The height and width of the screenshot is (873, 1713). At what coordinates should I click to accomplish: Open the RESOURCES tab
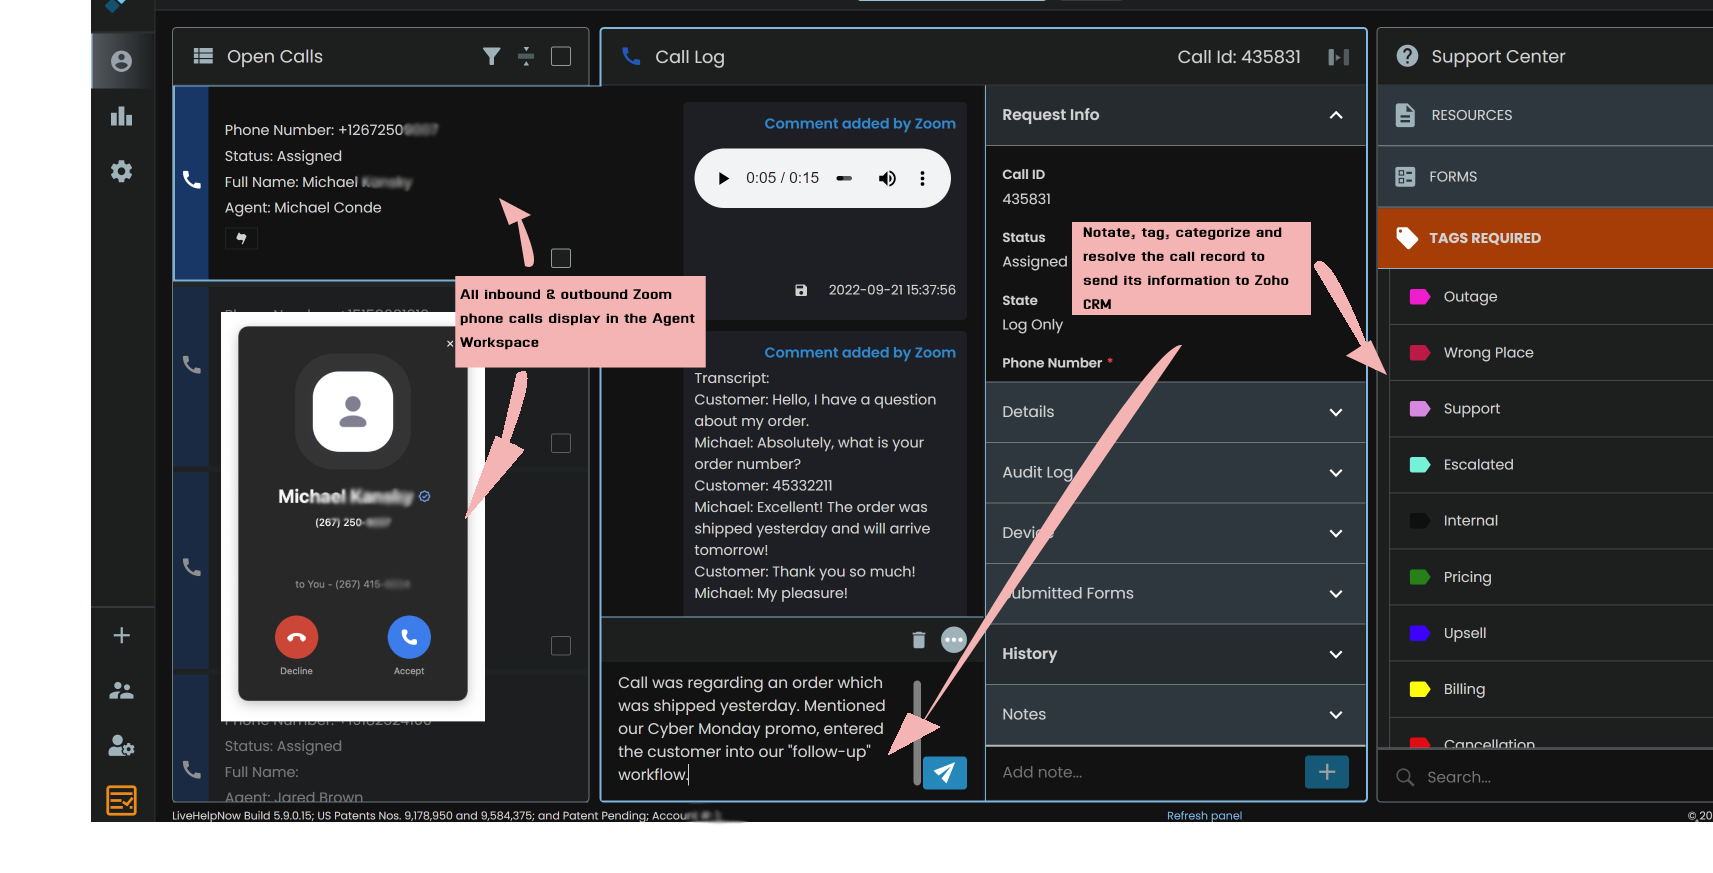coord(1544,115)
